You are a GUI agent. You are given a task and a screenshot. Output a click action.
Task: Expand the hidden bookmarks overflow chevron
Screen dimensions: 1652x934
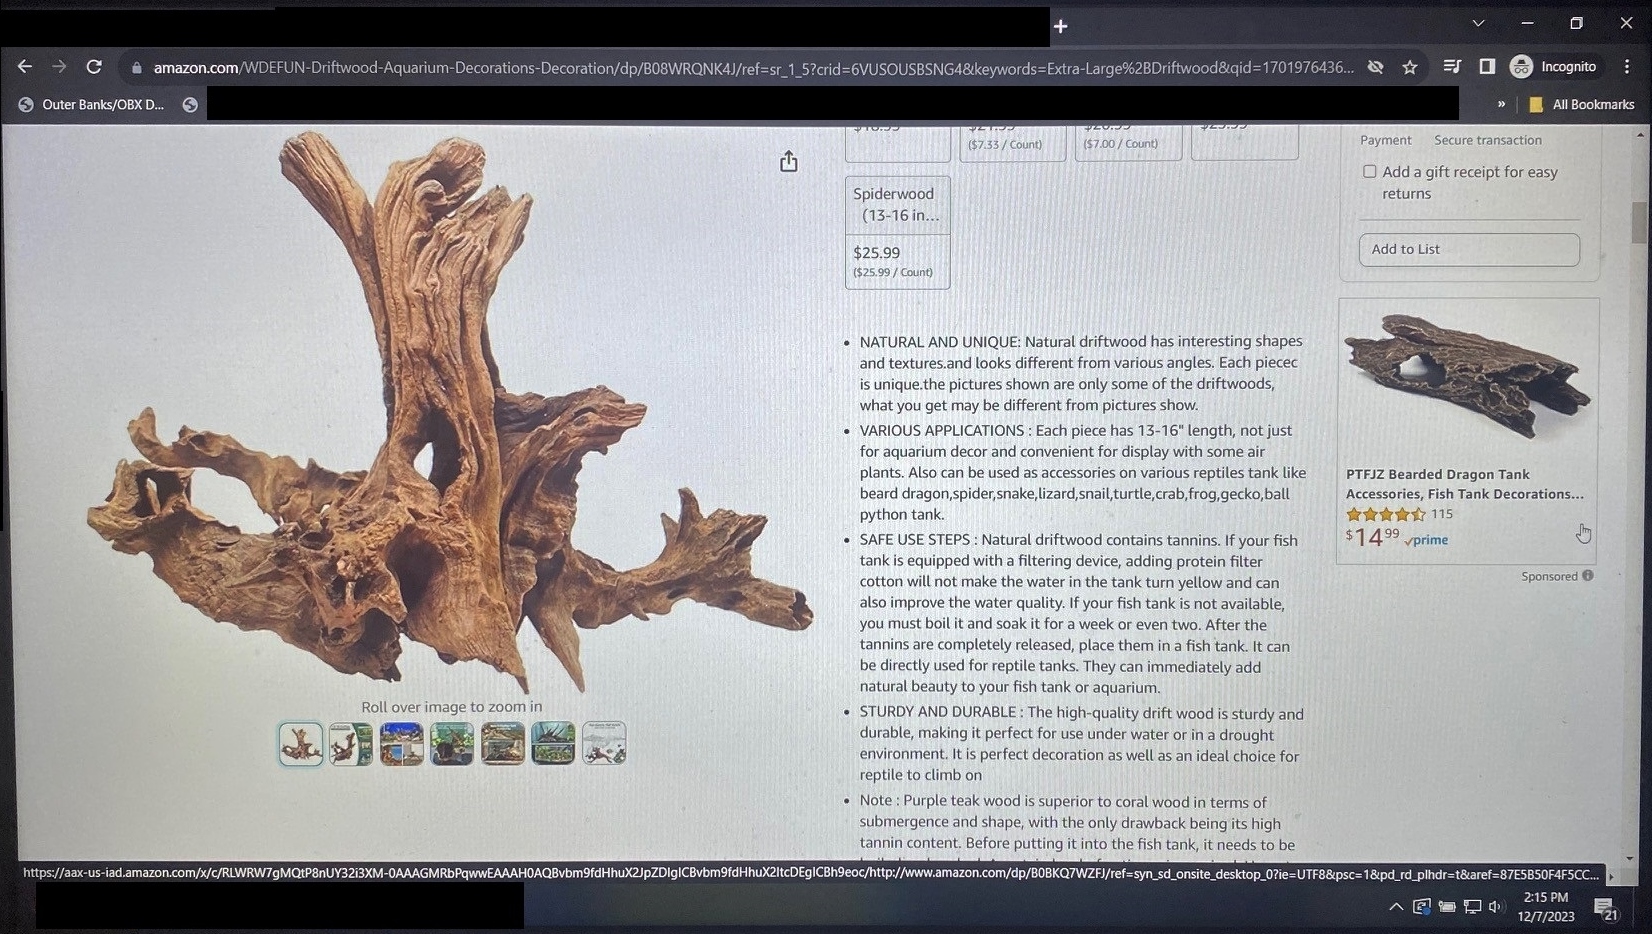click(x=1501, y=104)
